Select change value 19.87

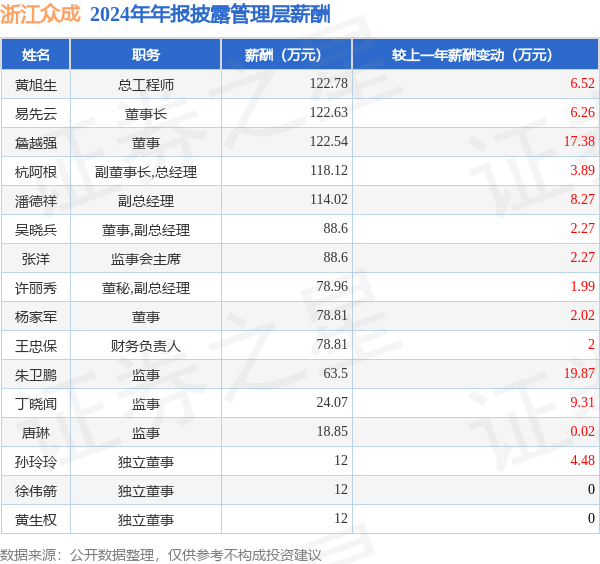click(x=579, y=374)
